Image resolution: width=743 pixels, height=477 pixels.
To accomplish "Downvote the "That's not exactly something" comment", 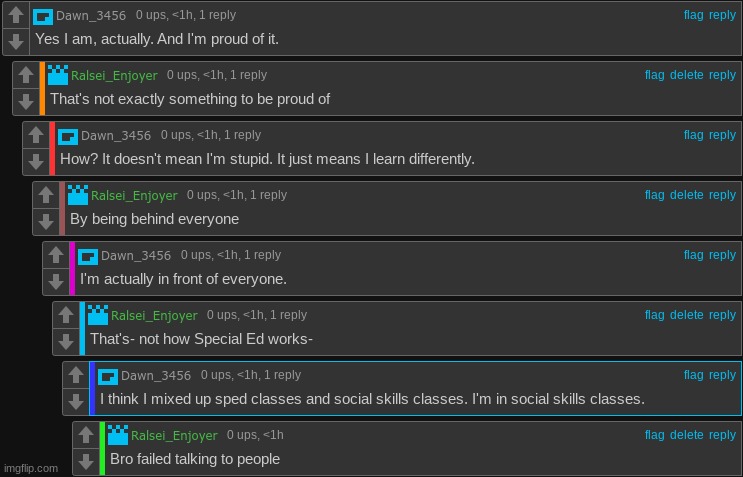I will pyautogui.click(x=26, y=101).
